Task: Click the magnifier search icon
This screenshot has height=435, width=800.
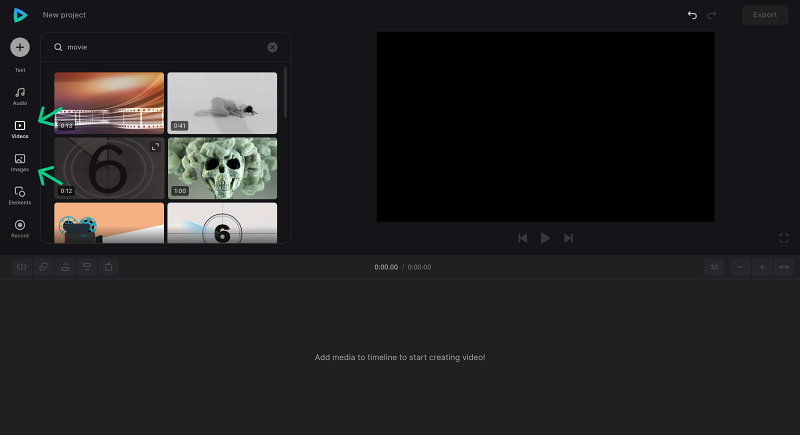Action: tap(58, 47)
